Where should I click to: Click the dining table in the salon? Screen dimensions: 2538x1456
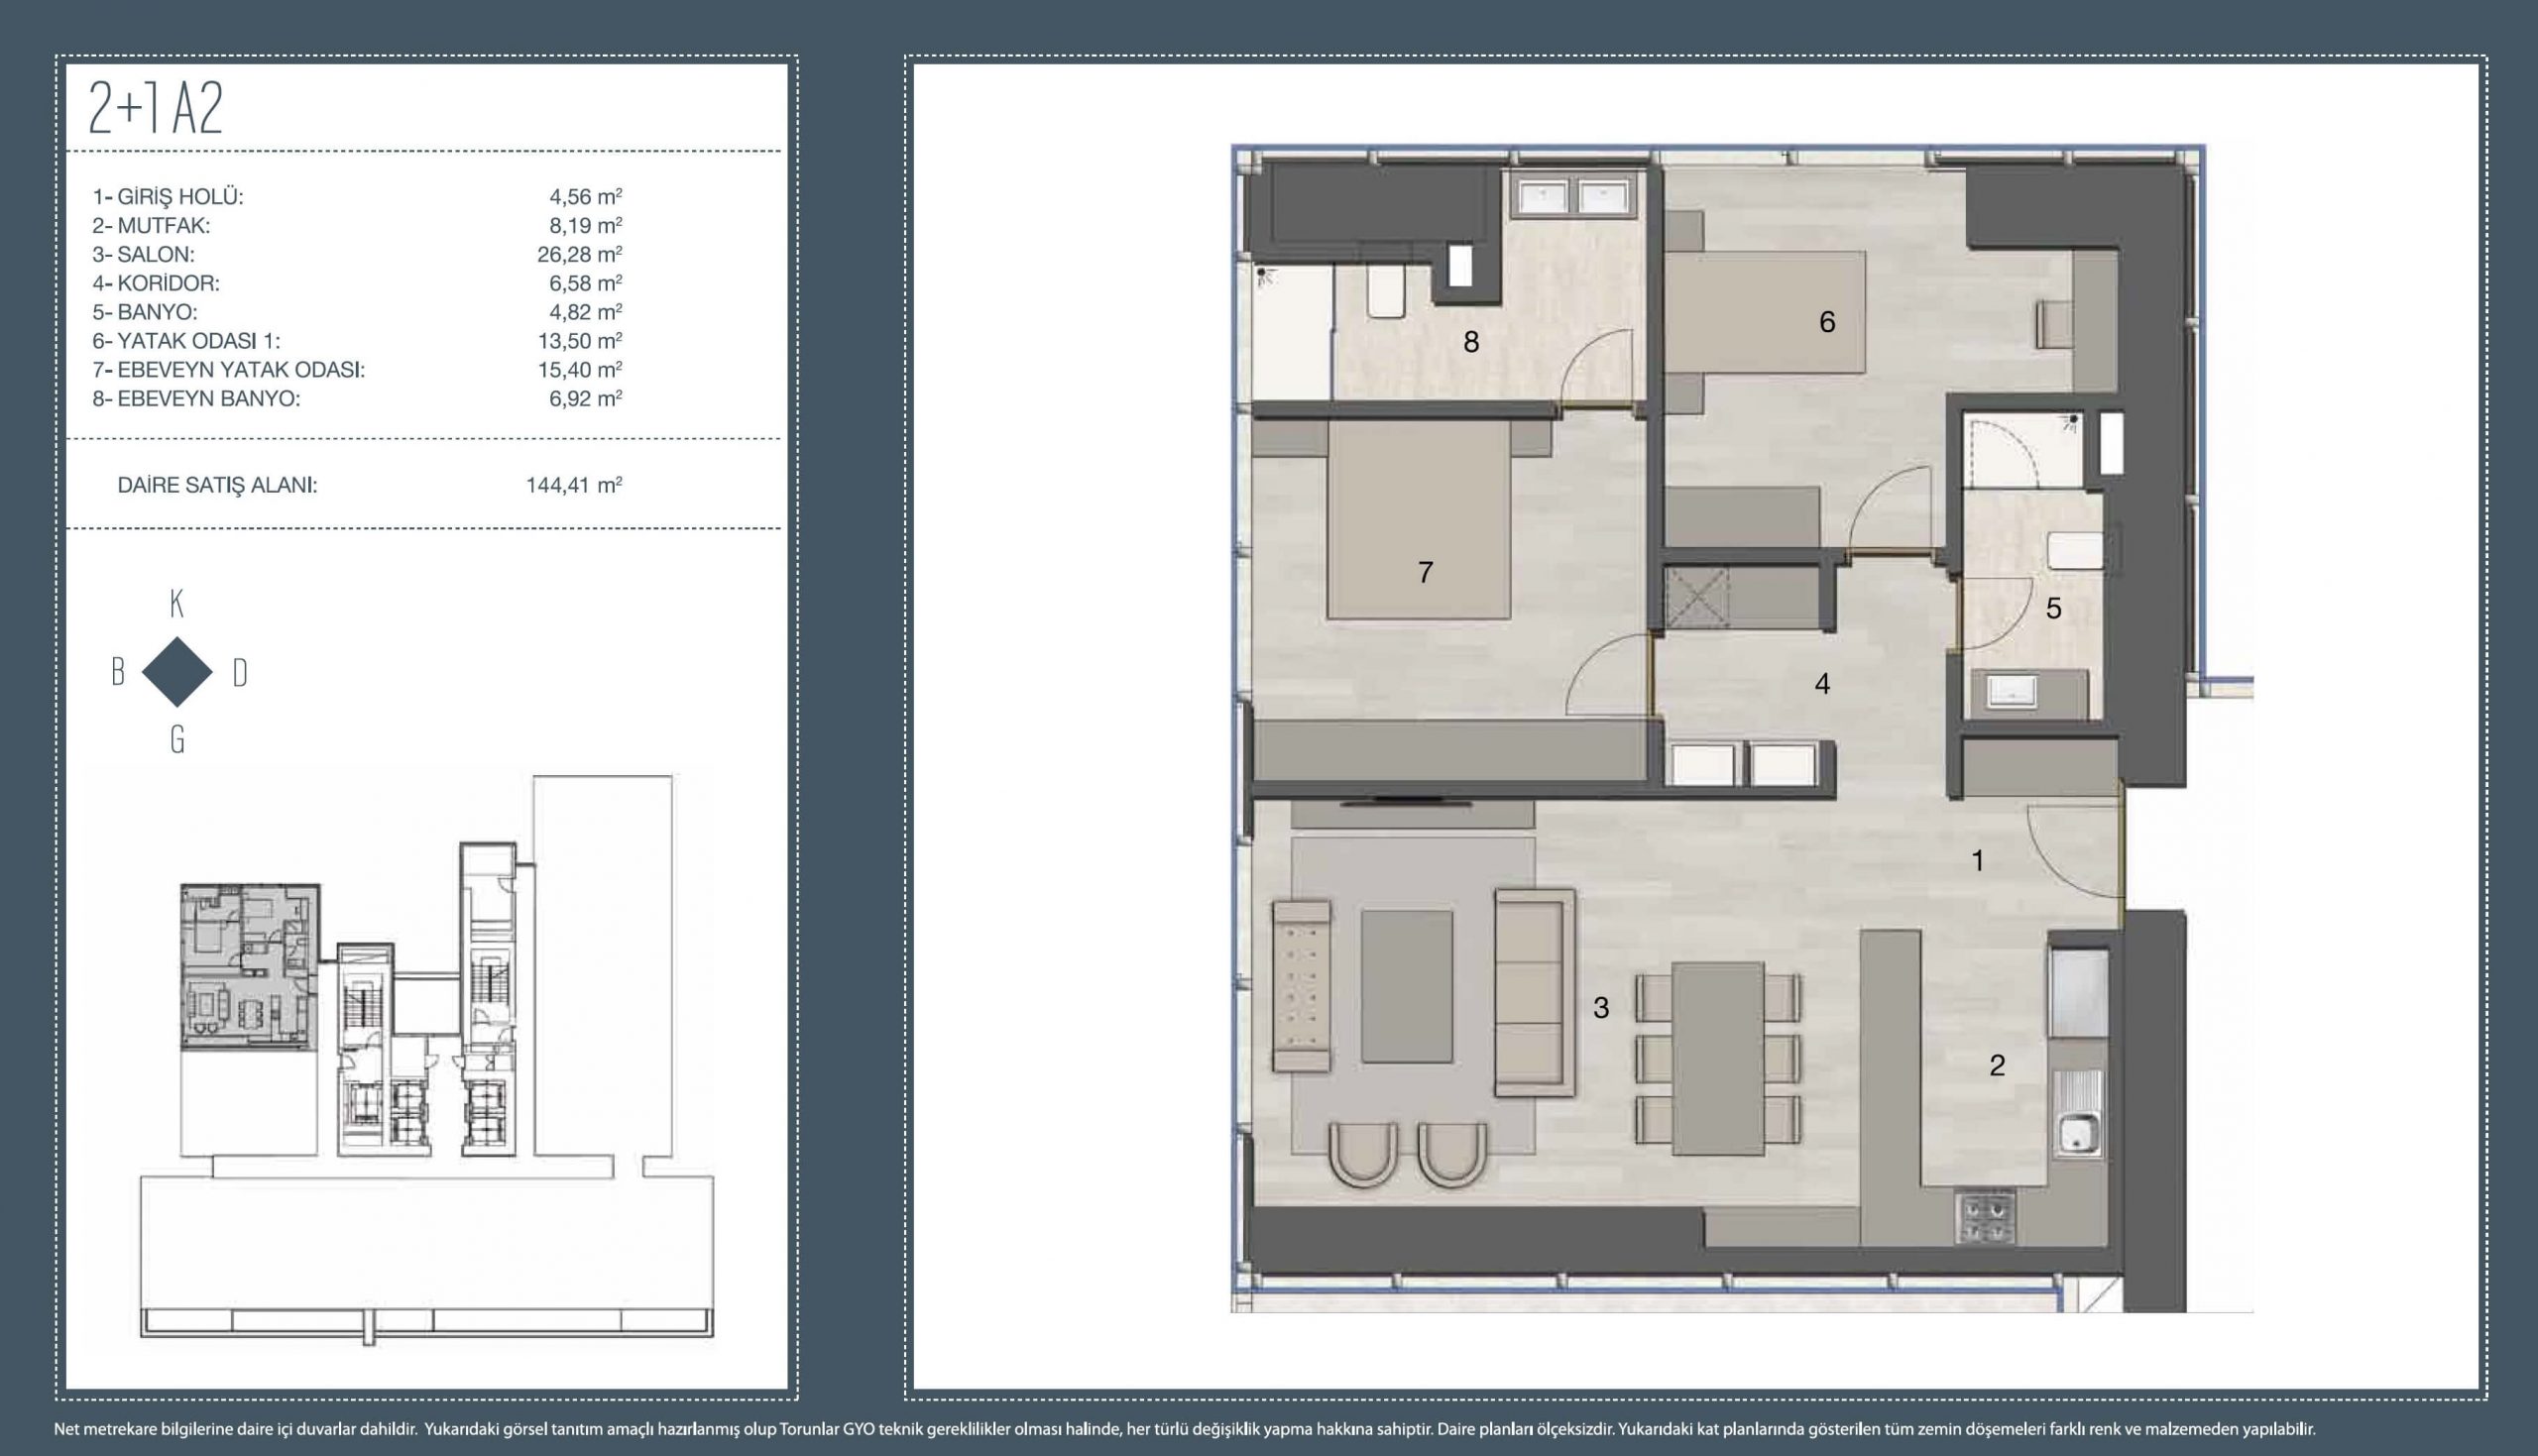point(1717,1058)
